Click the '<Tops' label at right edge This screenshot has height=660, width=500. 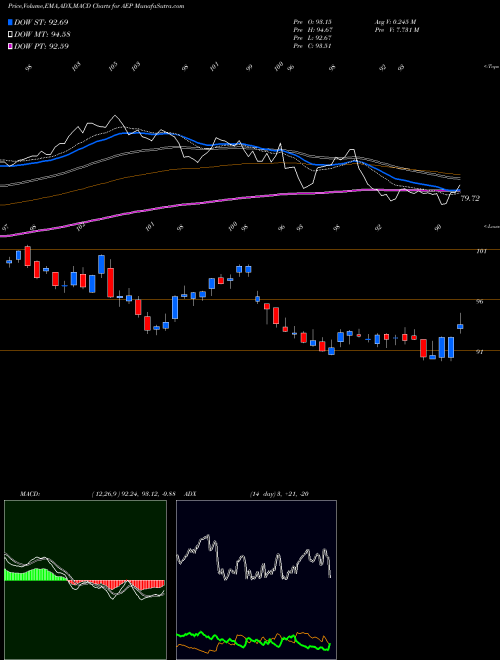click(x=492, y=67)
